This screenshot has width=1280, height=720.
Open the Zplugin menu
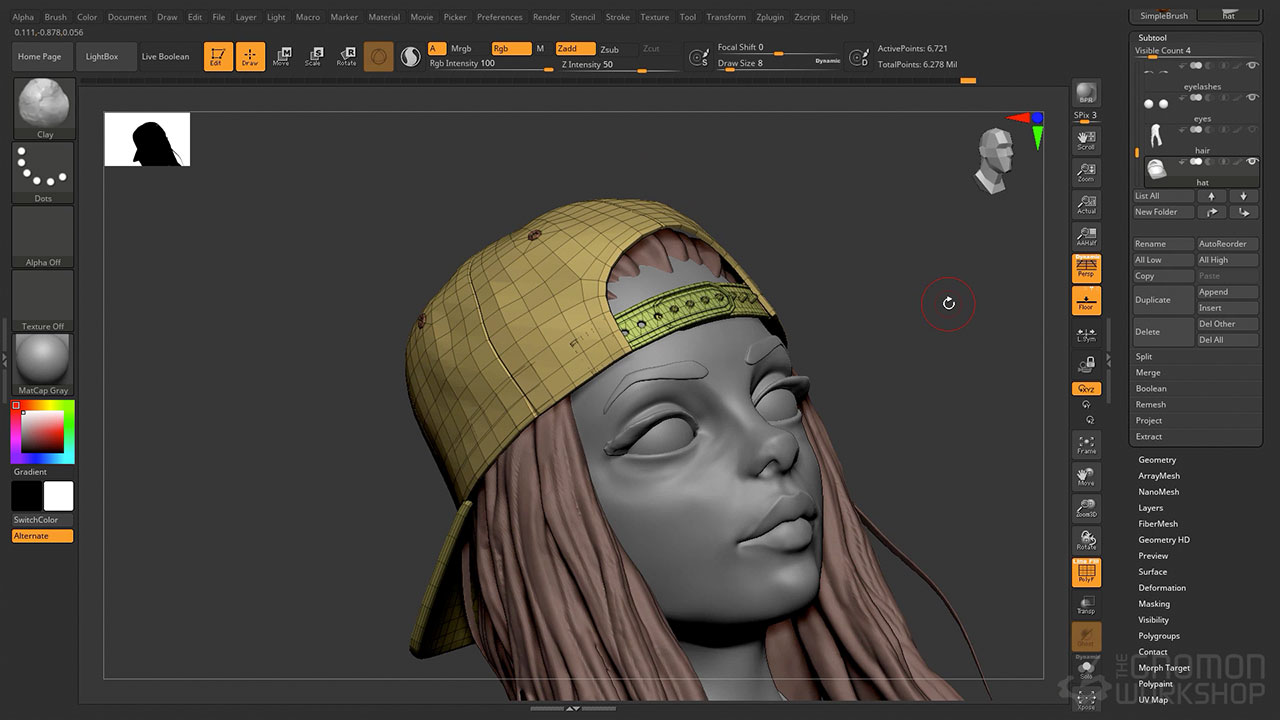770,17
